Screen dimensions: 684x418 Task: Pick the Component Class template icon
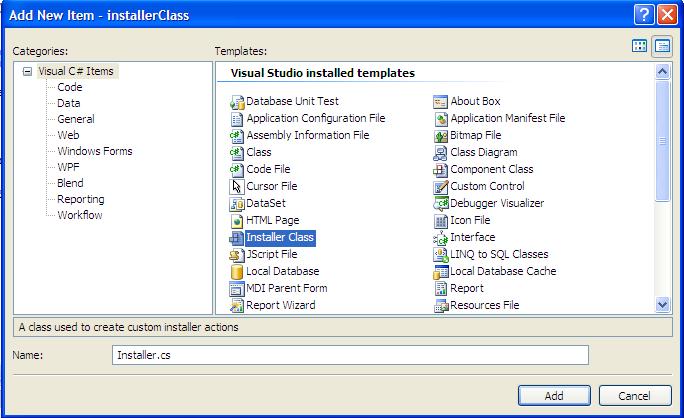pyautogui.click(x=441, y=170)
